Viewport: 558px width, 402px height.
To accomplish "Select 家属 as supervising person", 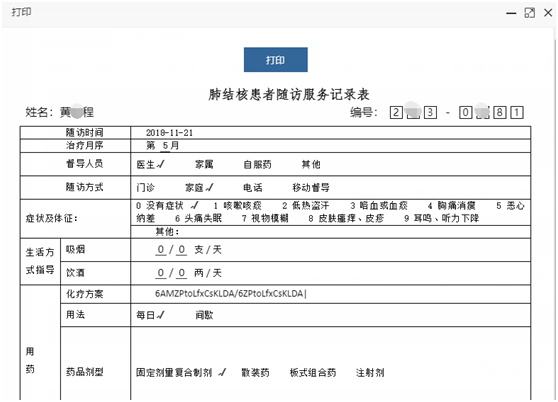I will 204,164.
